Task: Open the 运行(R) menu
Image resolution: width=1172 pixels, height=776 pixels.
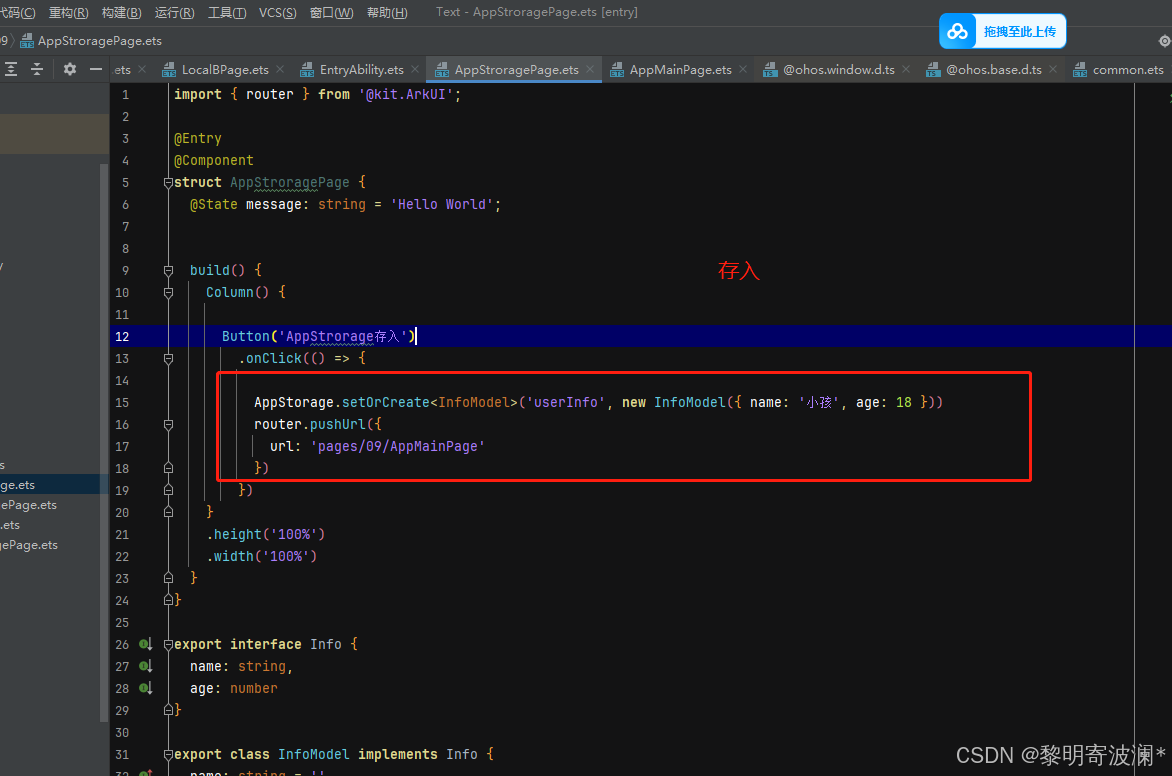Action: (x=174, y=13)
